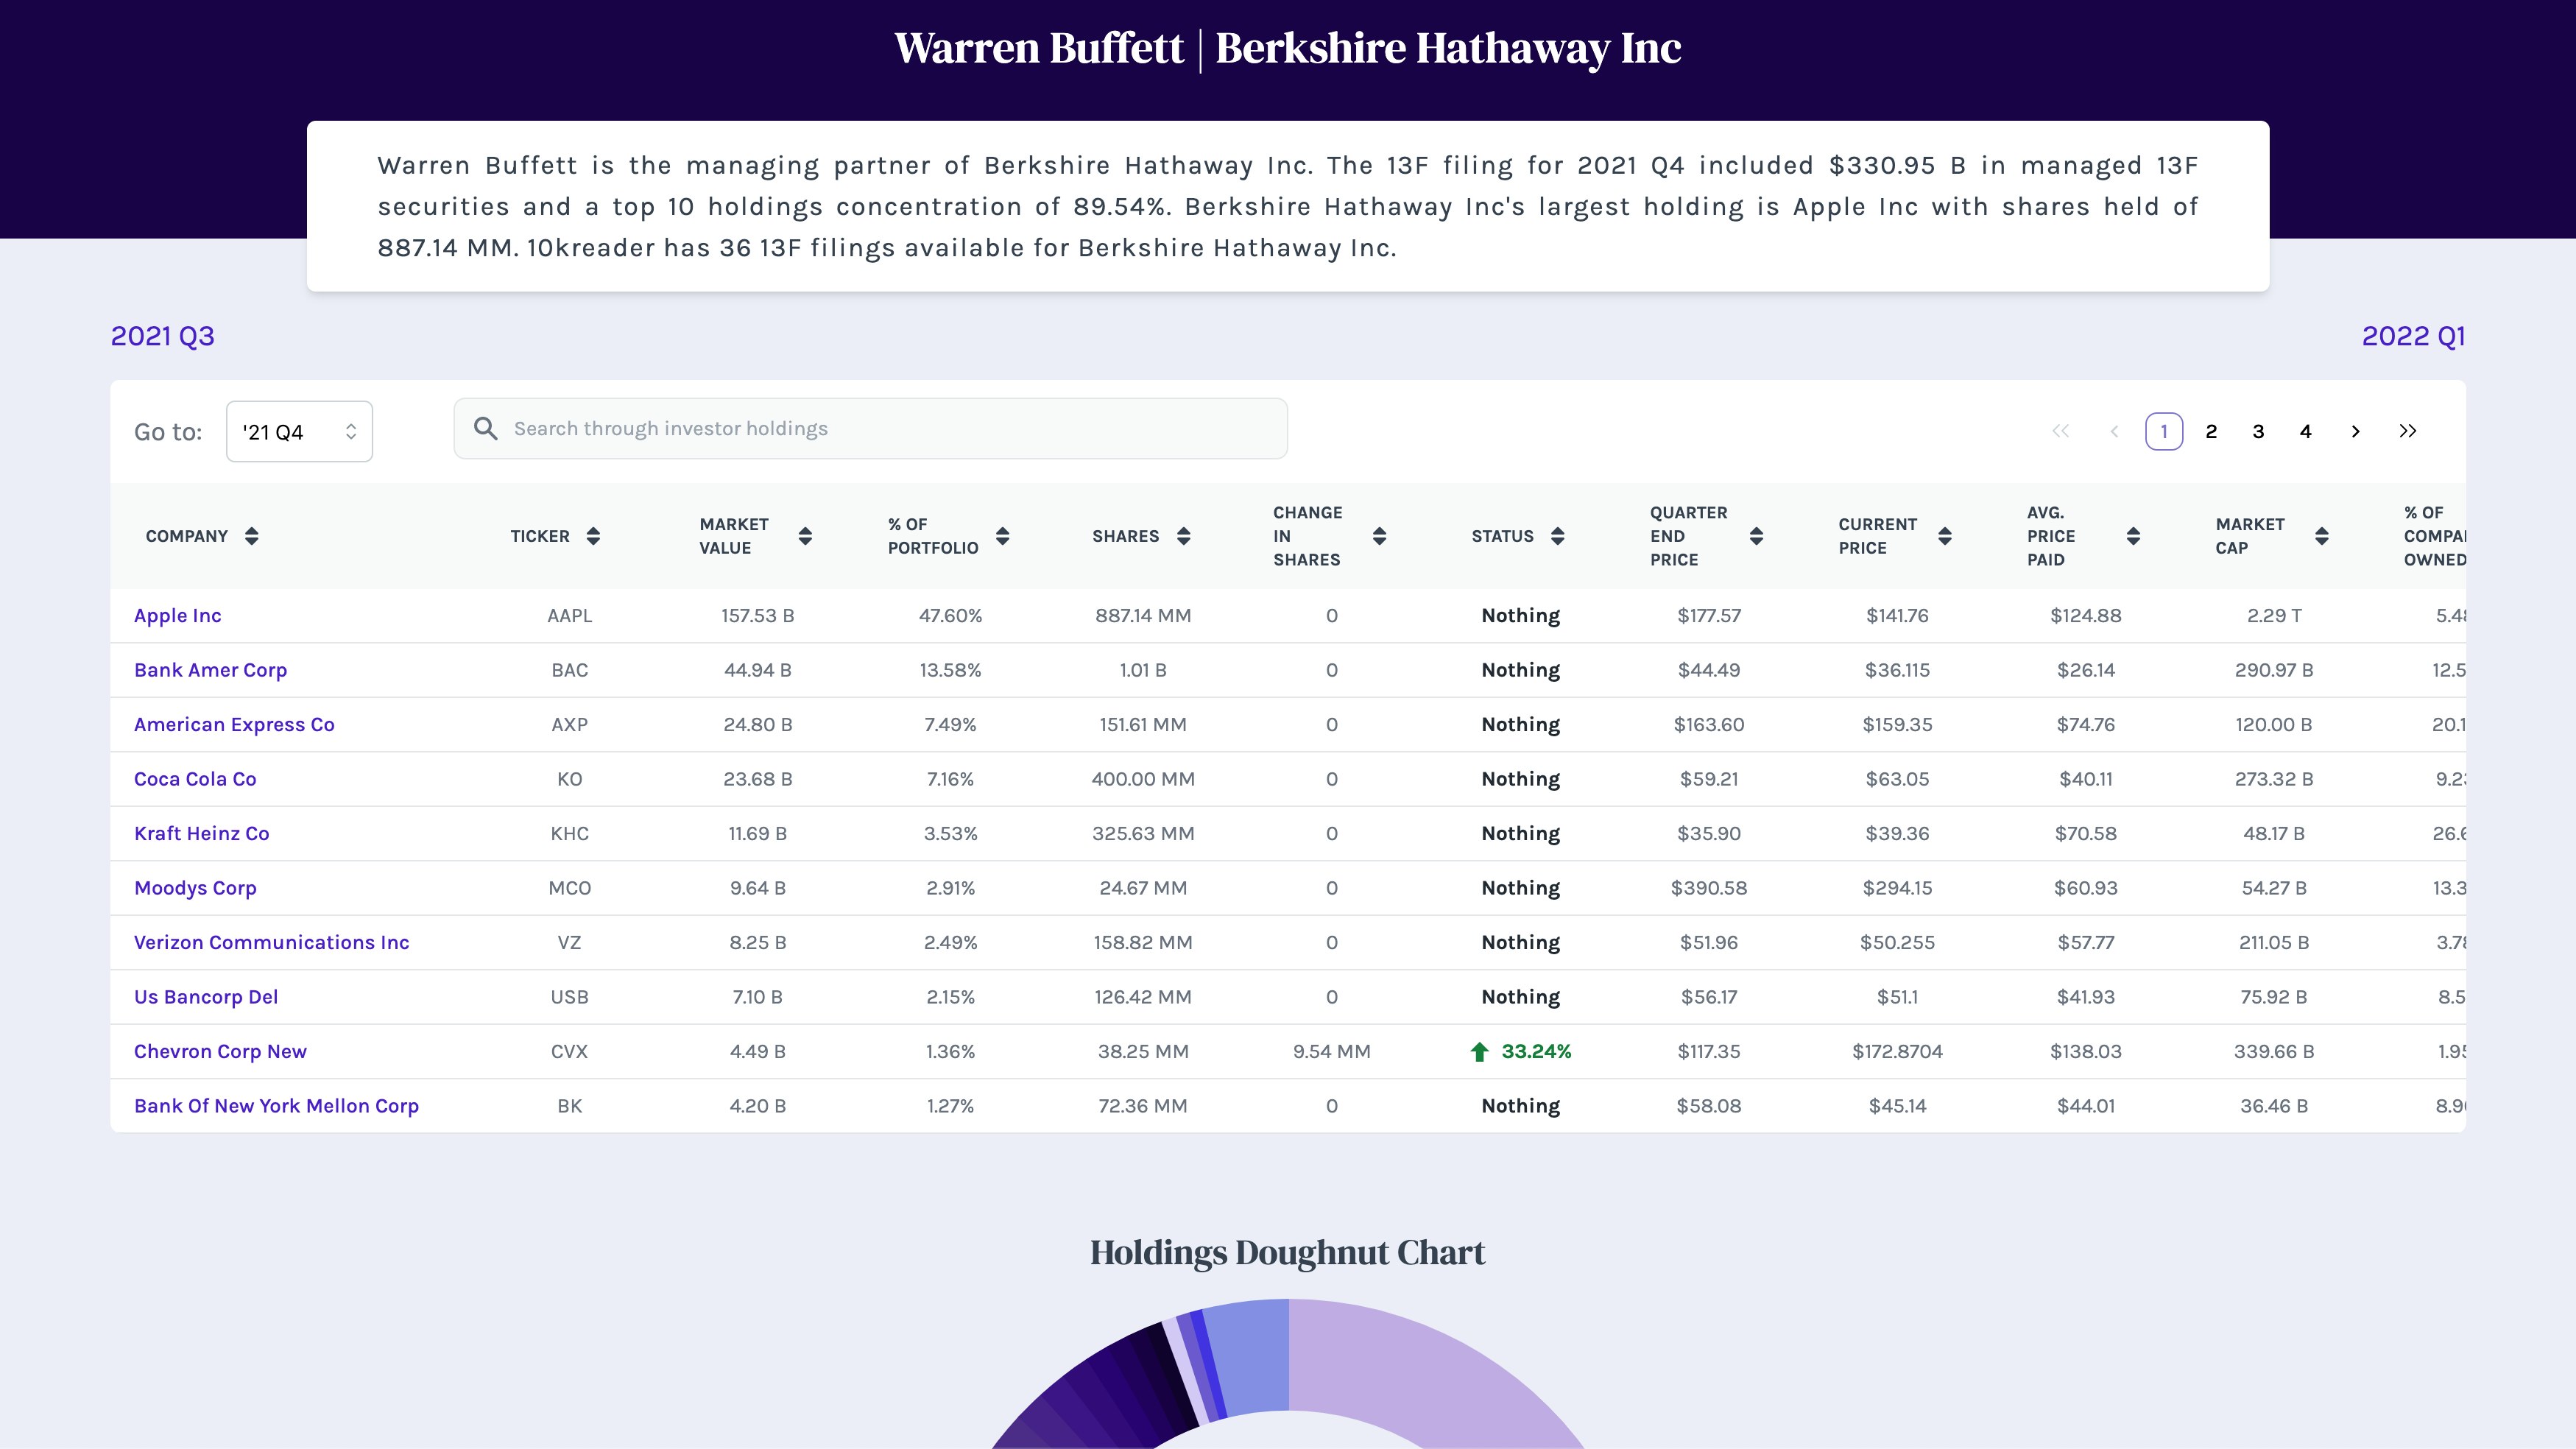The width and height of the screenshot is (2576, 1449).
Task: Sort by Status column arrows
Action: point(1557,536)
